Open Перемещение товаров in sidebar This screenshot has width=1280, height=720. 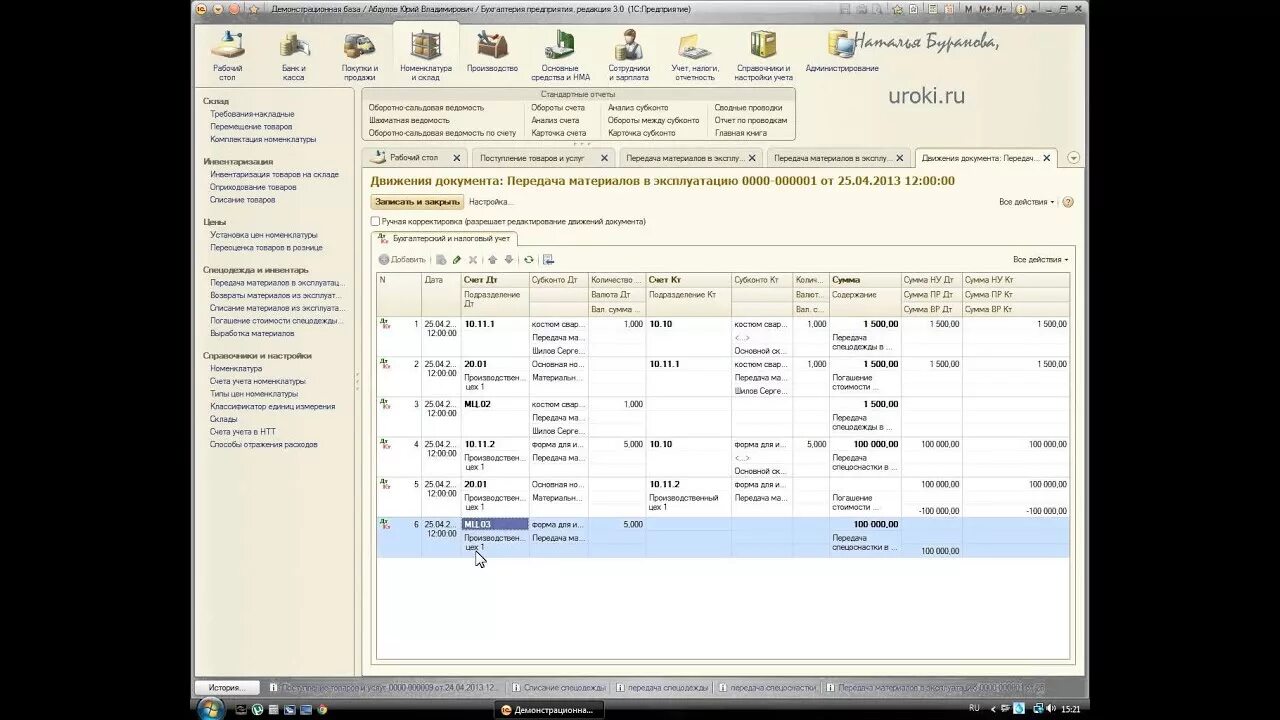click(x=251, y=127)
